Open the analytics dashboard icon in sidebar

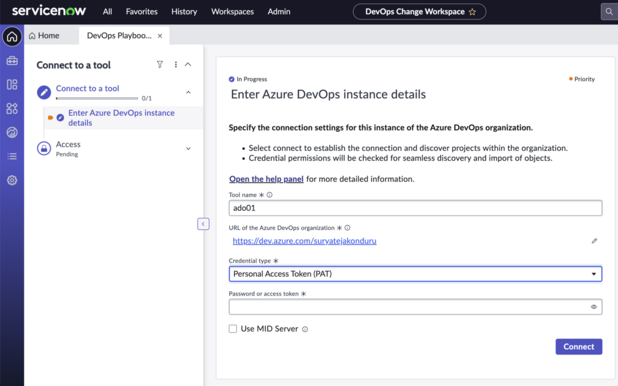point(12,132)
